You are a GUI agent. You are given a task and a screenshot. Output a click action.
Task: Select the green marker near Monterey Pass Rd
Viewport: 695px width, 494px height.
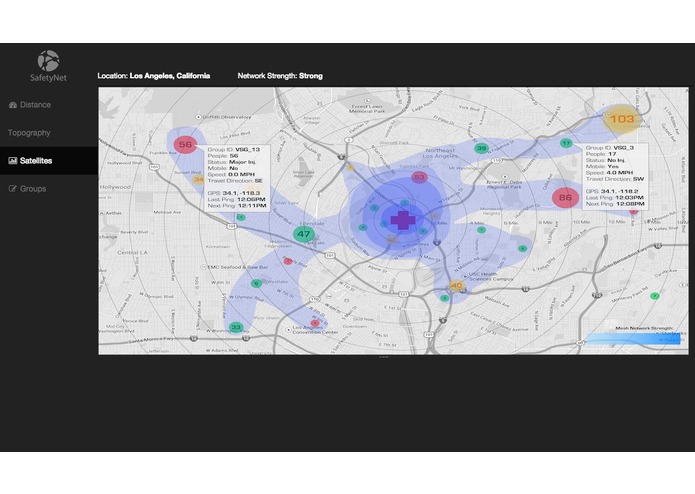654,296
